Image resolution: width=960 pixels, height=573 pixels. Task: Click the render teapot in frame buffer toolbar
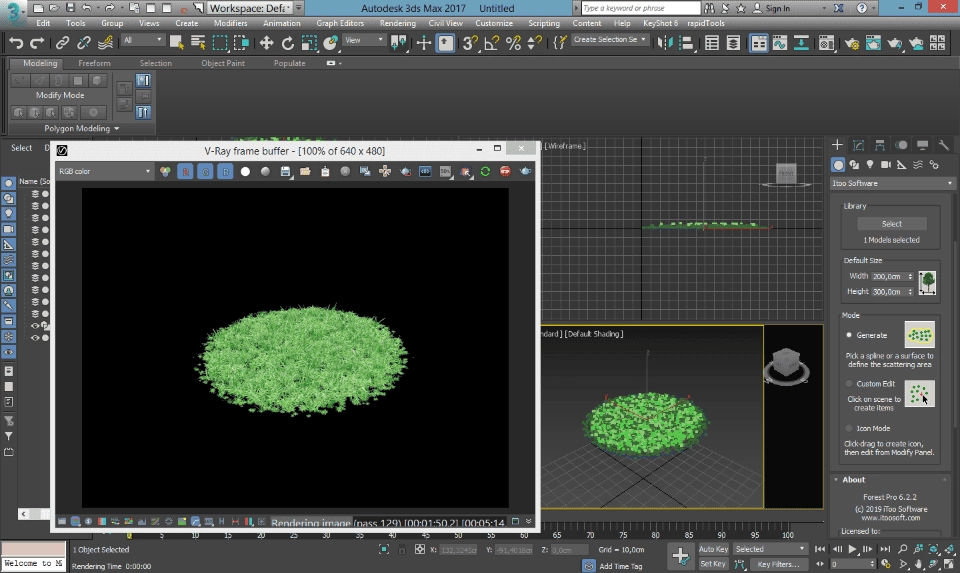tap(525, 171)
